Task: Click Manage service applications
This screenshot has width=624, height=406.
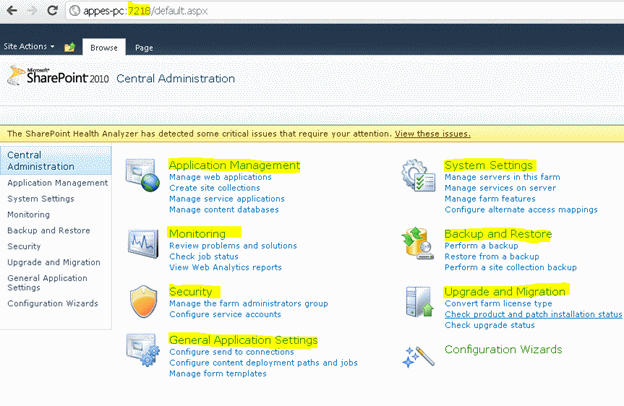Action: [x=227, y=199]
